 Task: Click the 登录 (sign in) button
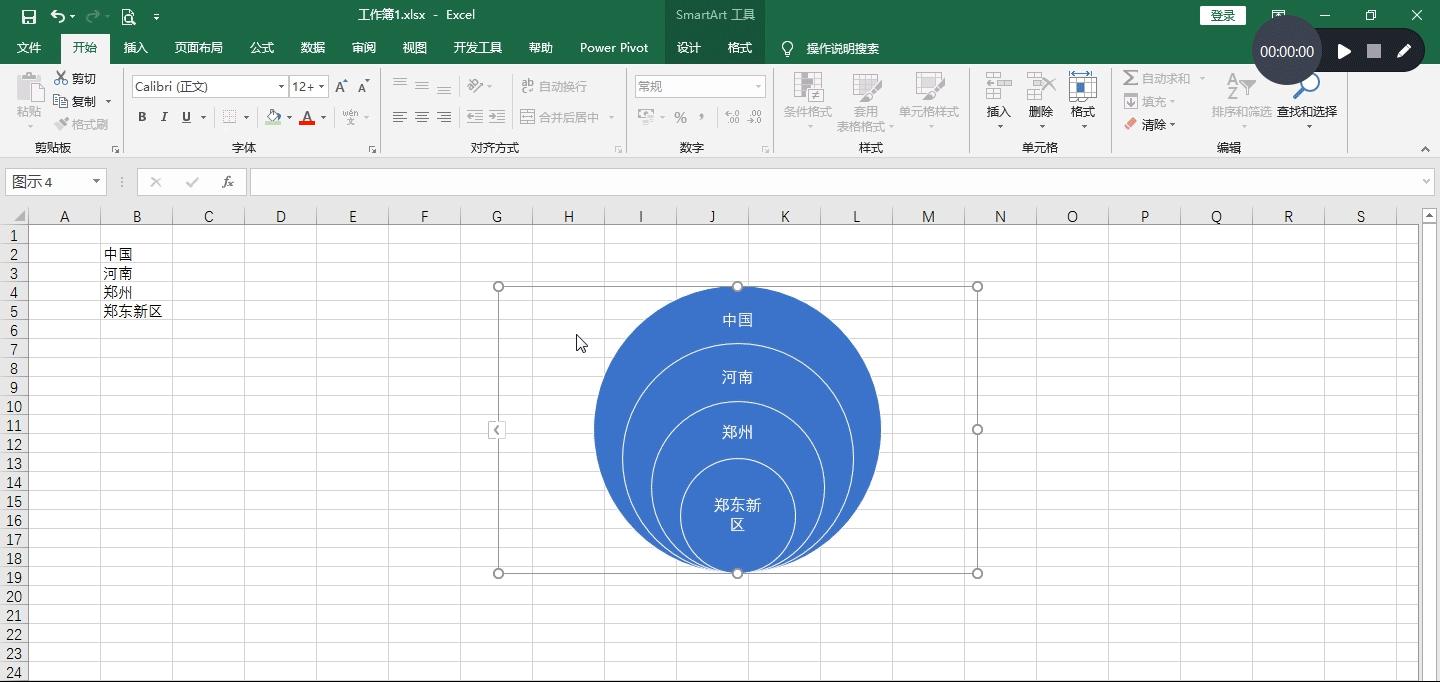point(1222,16)
